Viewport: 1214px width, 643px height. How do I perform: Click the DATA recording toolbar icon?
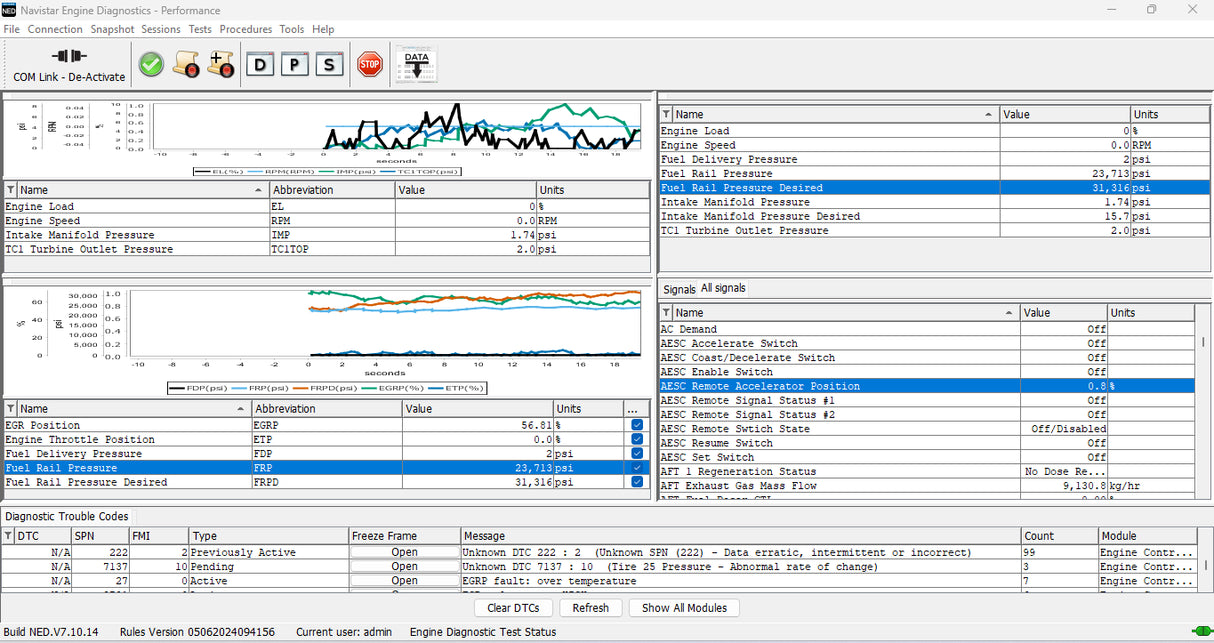[x=415, y=62]
